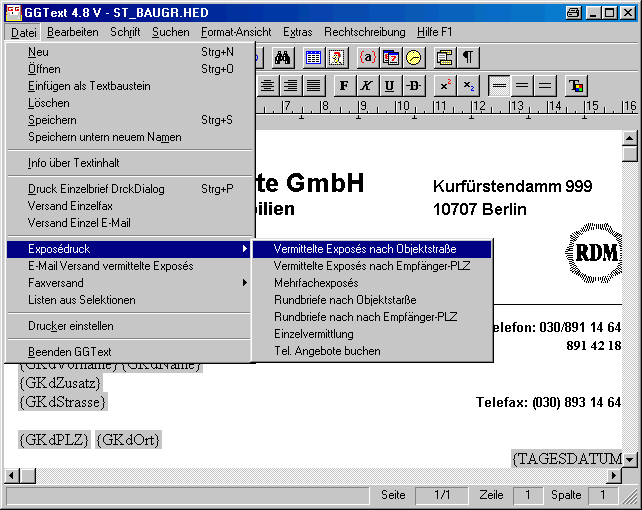The width and height of the screenshot is (642, 510).
Task: Toggle bold formatting (F button)
Action: coord(344,86)
